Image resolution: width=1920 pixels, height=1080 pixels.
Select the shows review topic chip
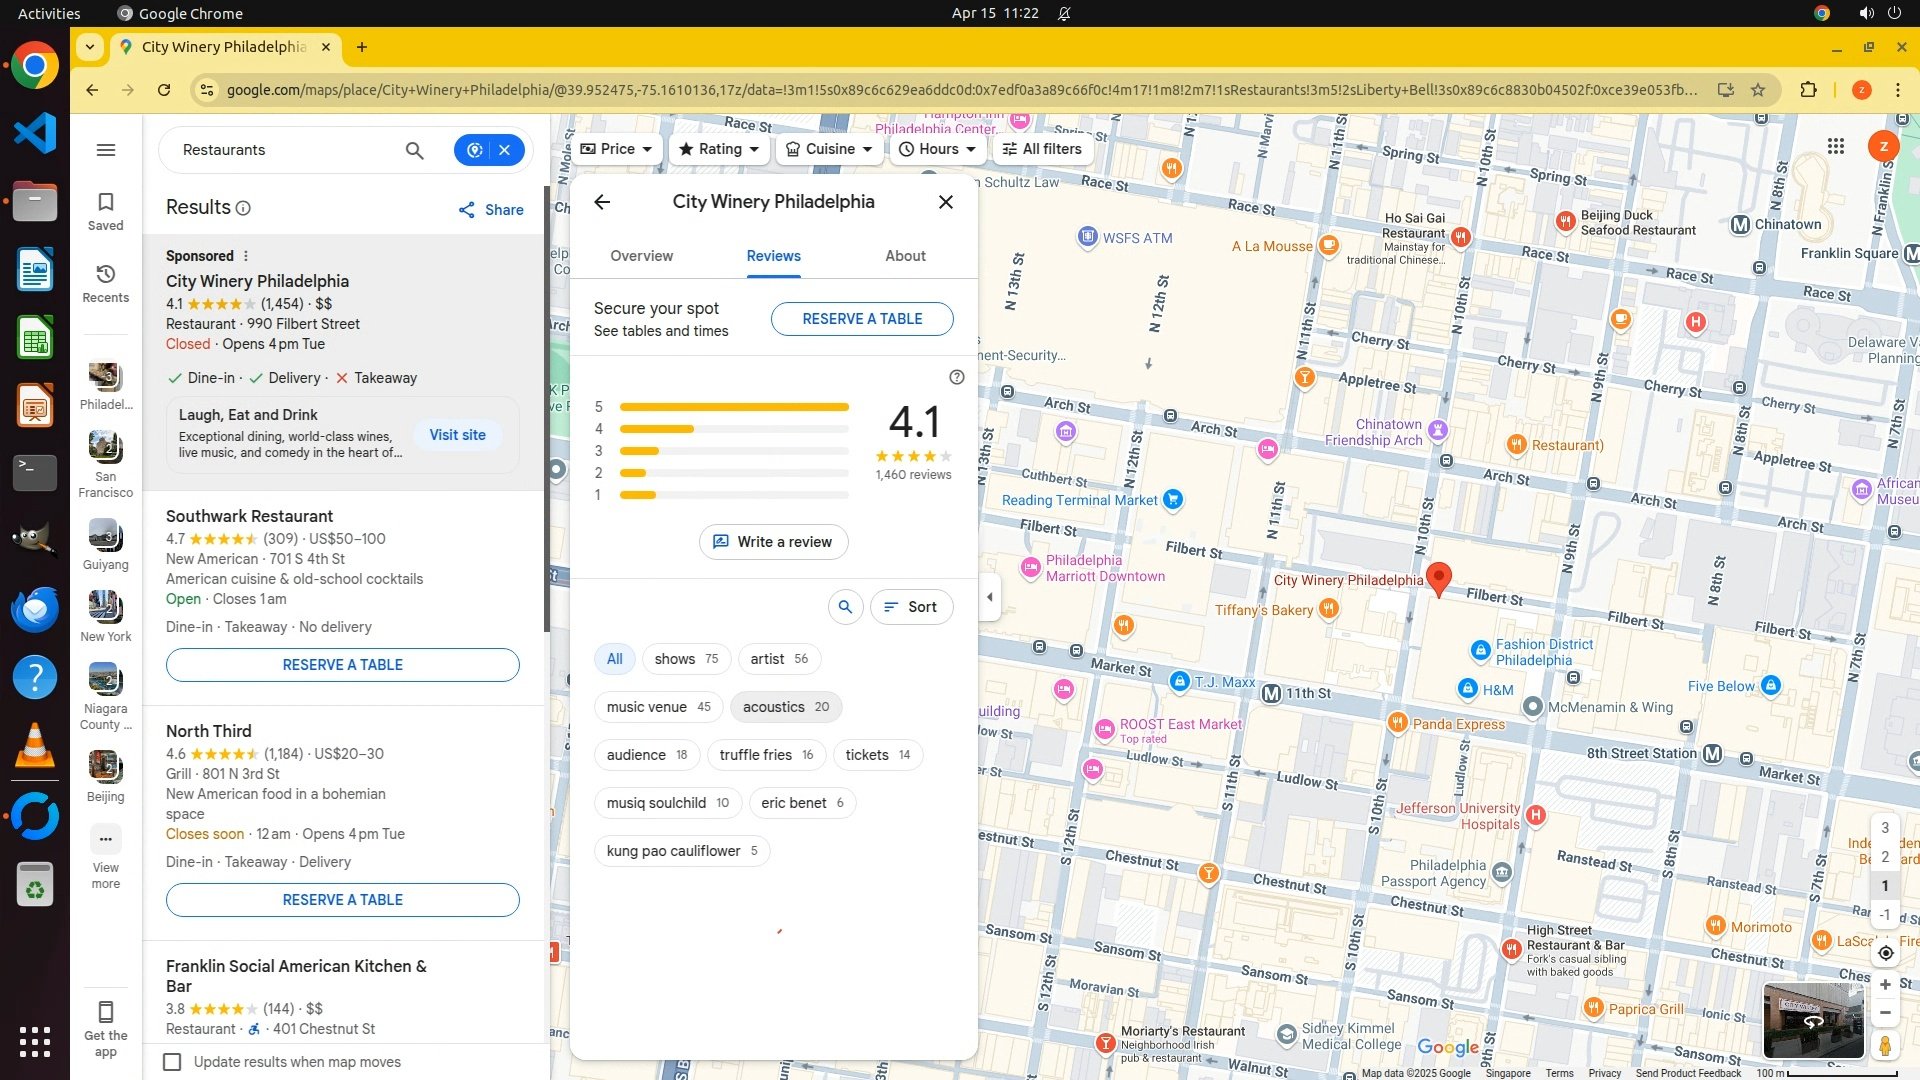pos(686,659)
